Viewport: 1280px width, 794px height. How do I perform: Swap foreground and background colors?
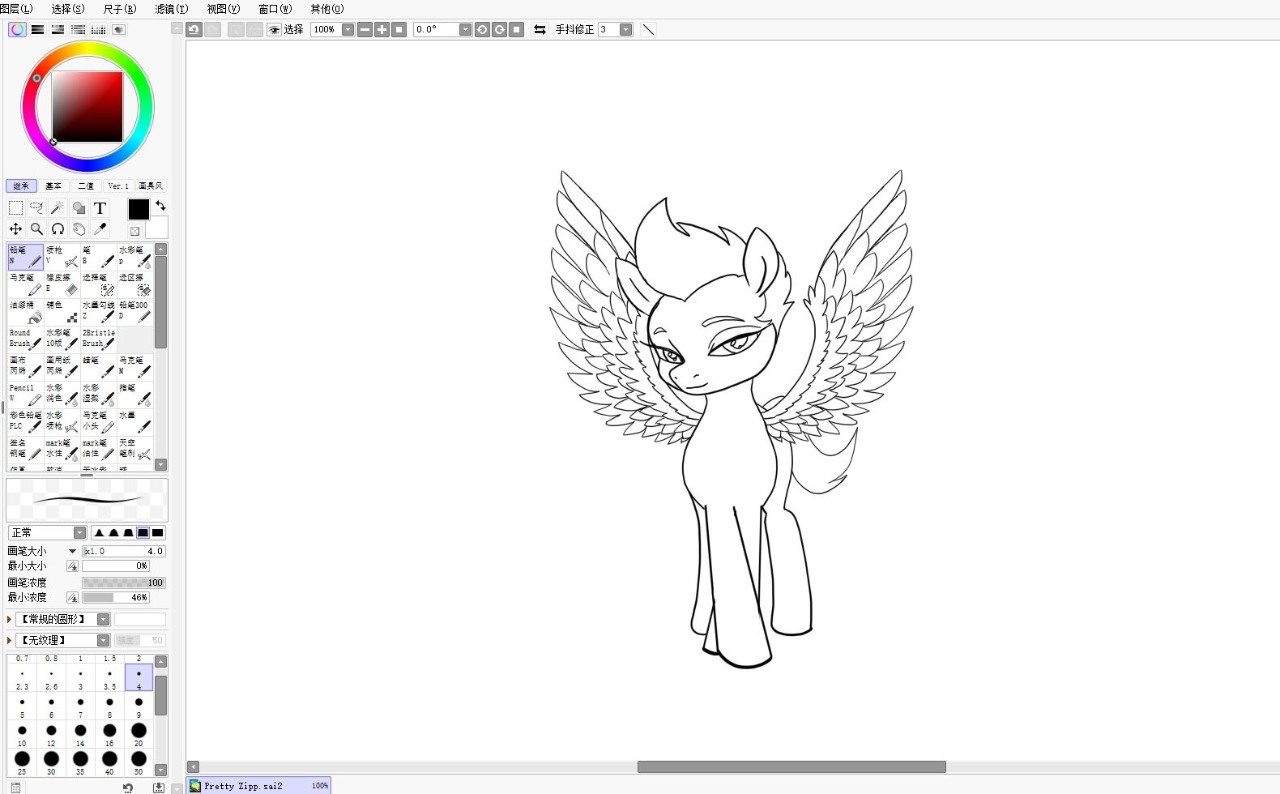point(160,205)
